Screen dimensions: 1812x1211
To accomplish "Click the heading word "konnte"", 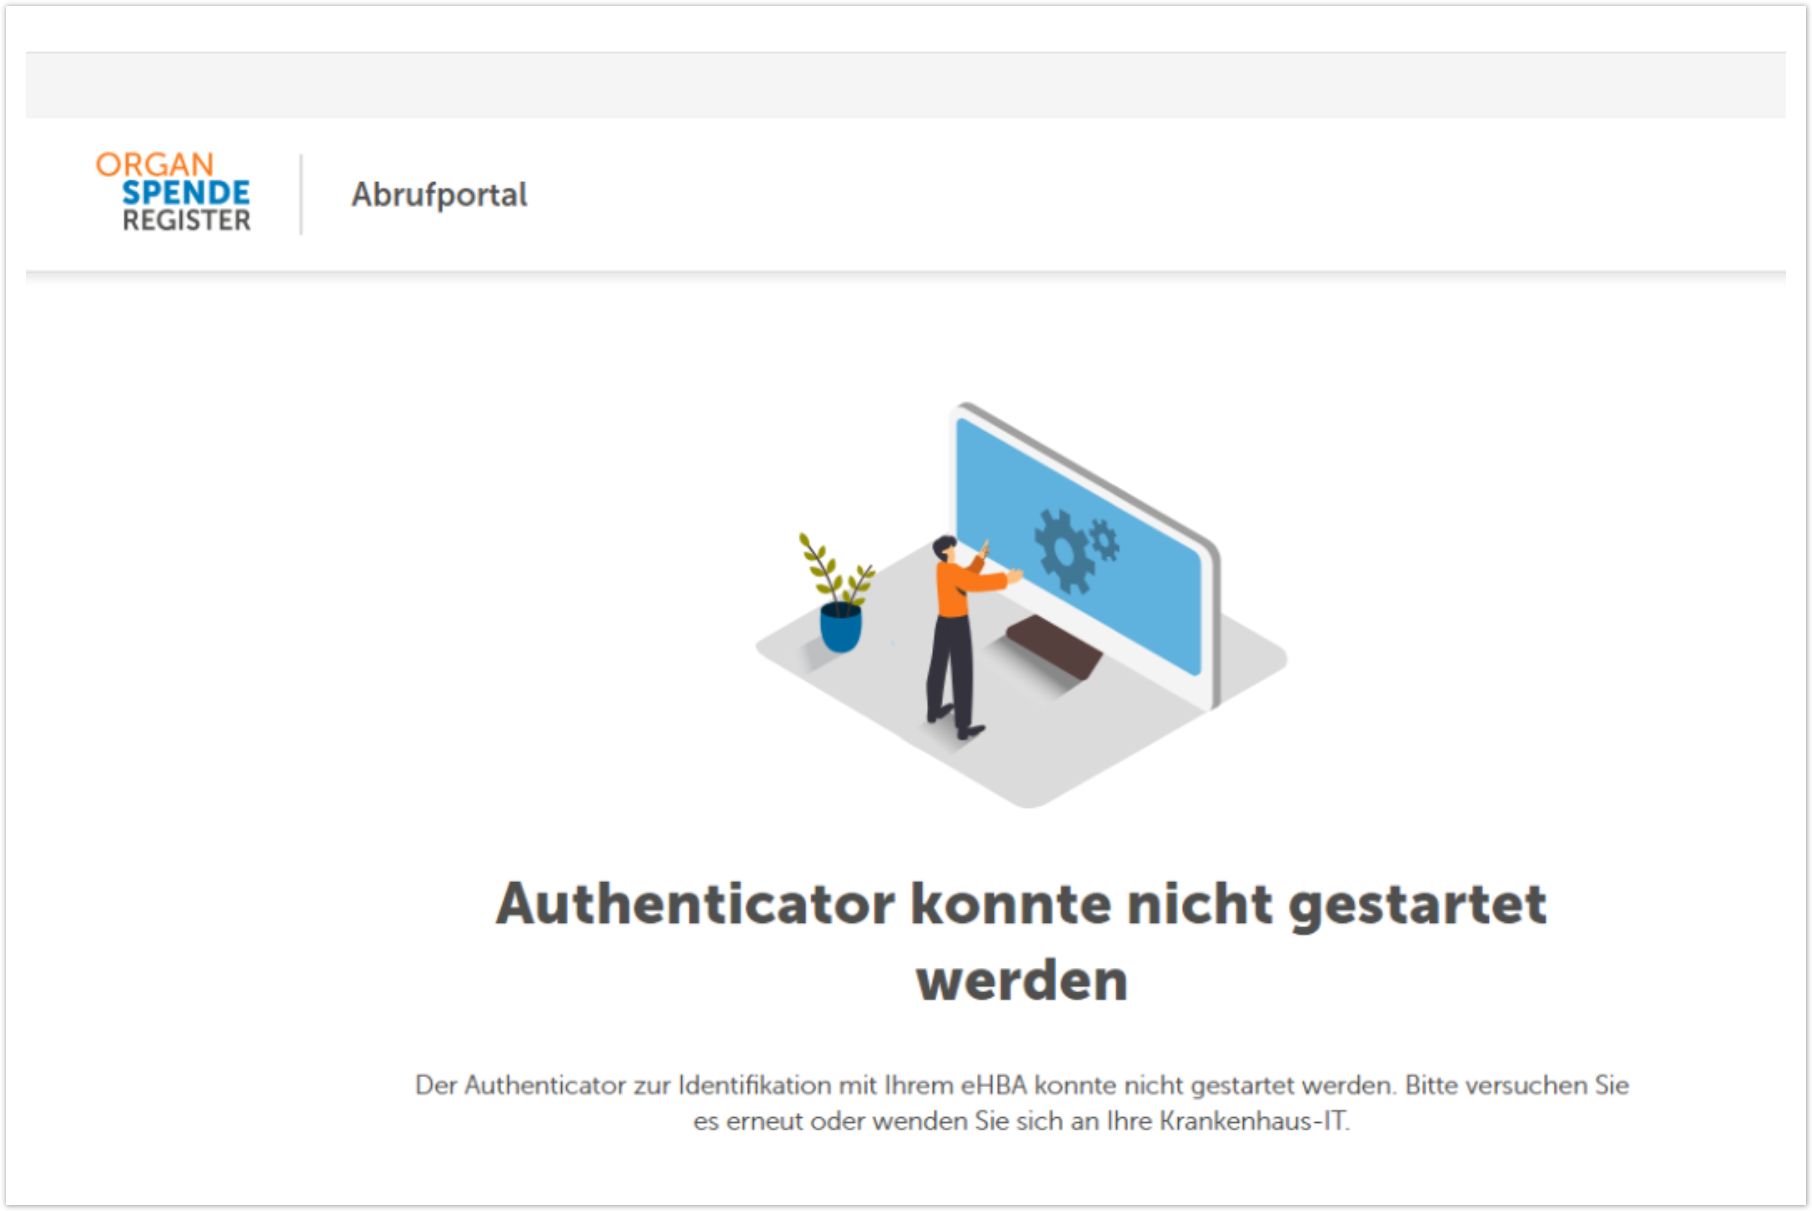I will tap(1011, 904).
